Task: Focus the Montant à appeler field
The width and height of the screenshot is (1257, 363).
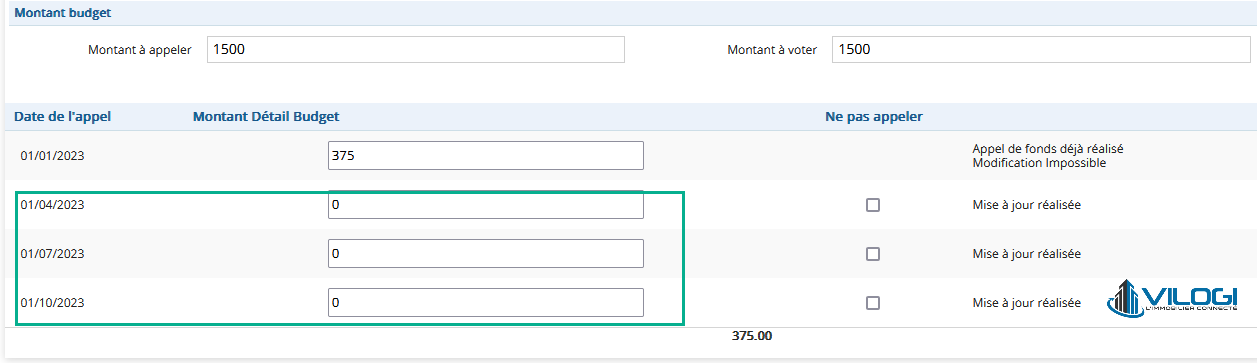Action: [416, 49]
